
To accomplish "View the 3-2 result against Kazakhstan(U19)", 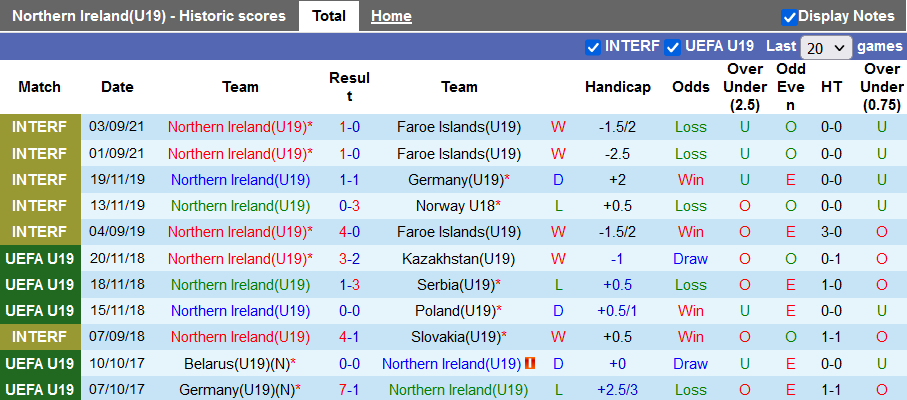I will 349,258.
